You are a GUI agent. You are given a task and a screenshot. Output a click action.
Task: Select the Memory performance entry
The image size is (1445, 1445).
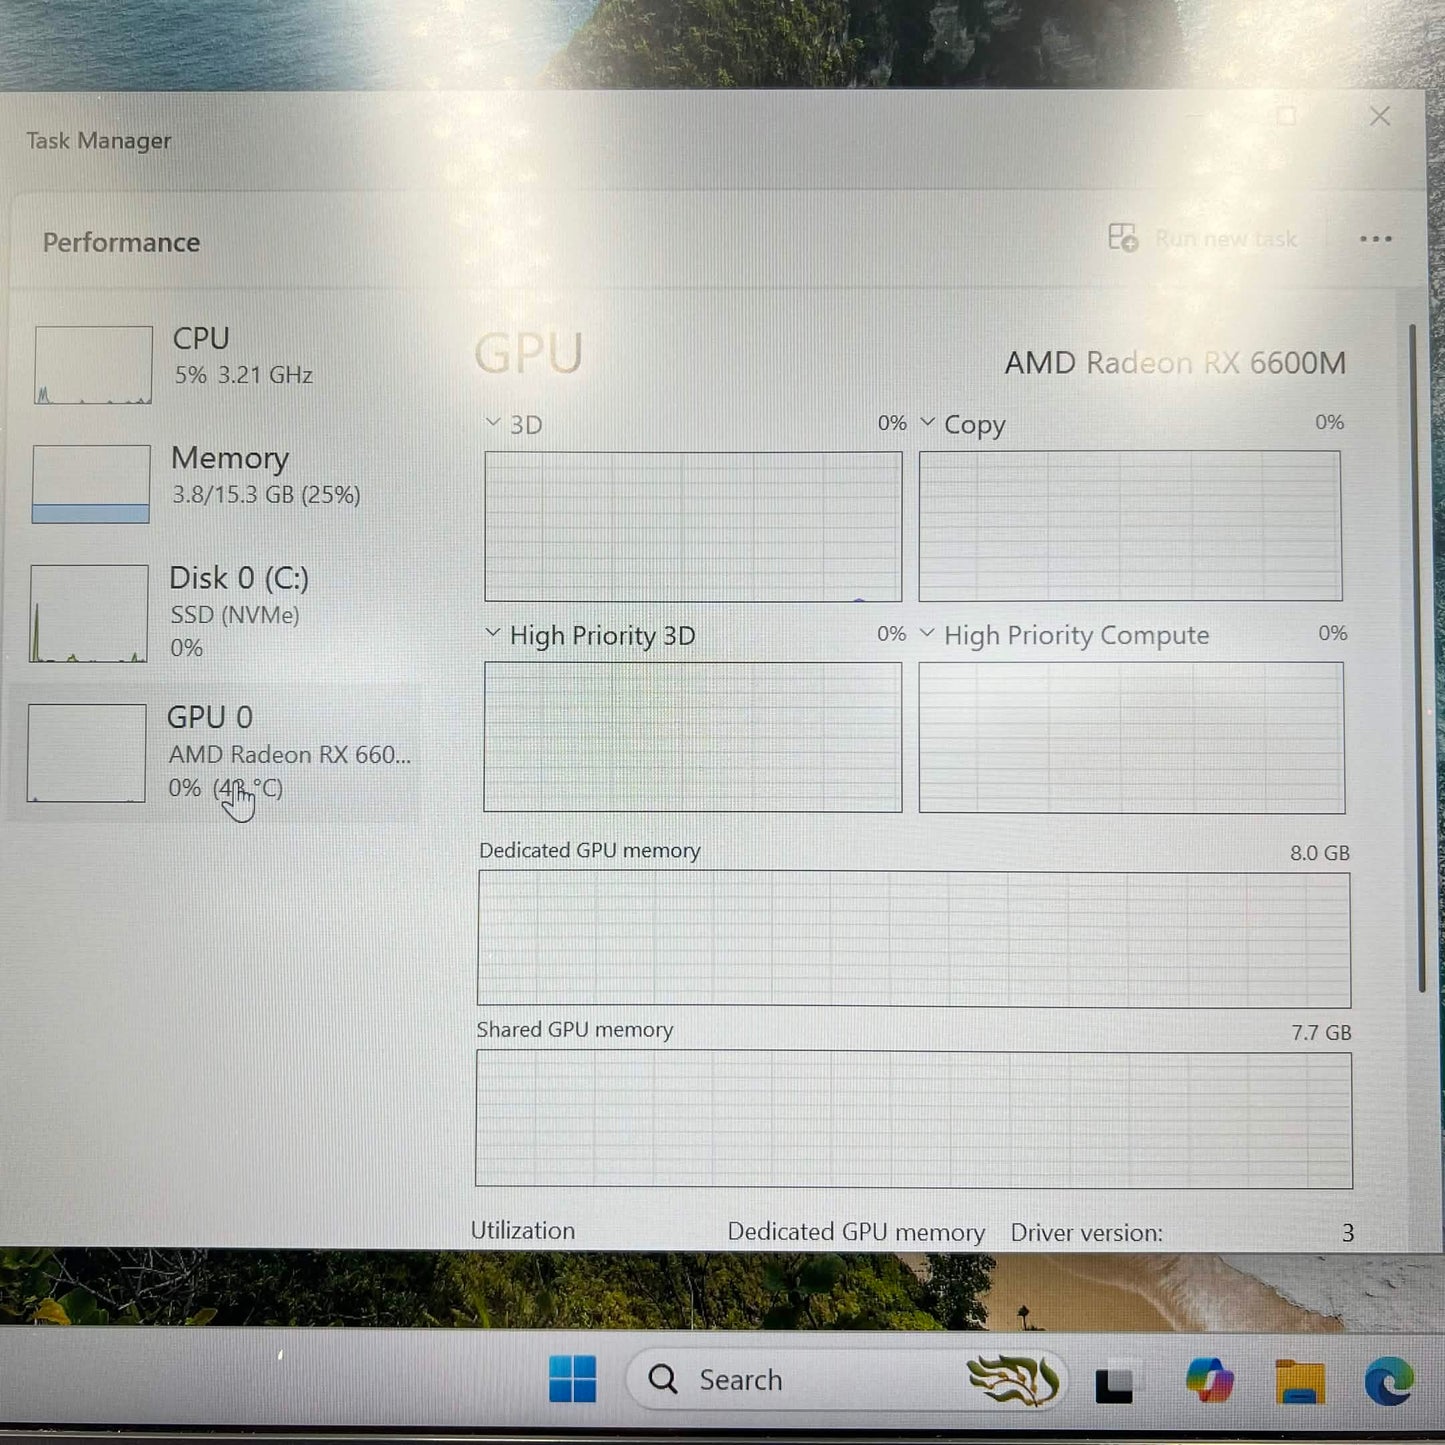(x=215, y=482)
